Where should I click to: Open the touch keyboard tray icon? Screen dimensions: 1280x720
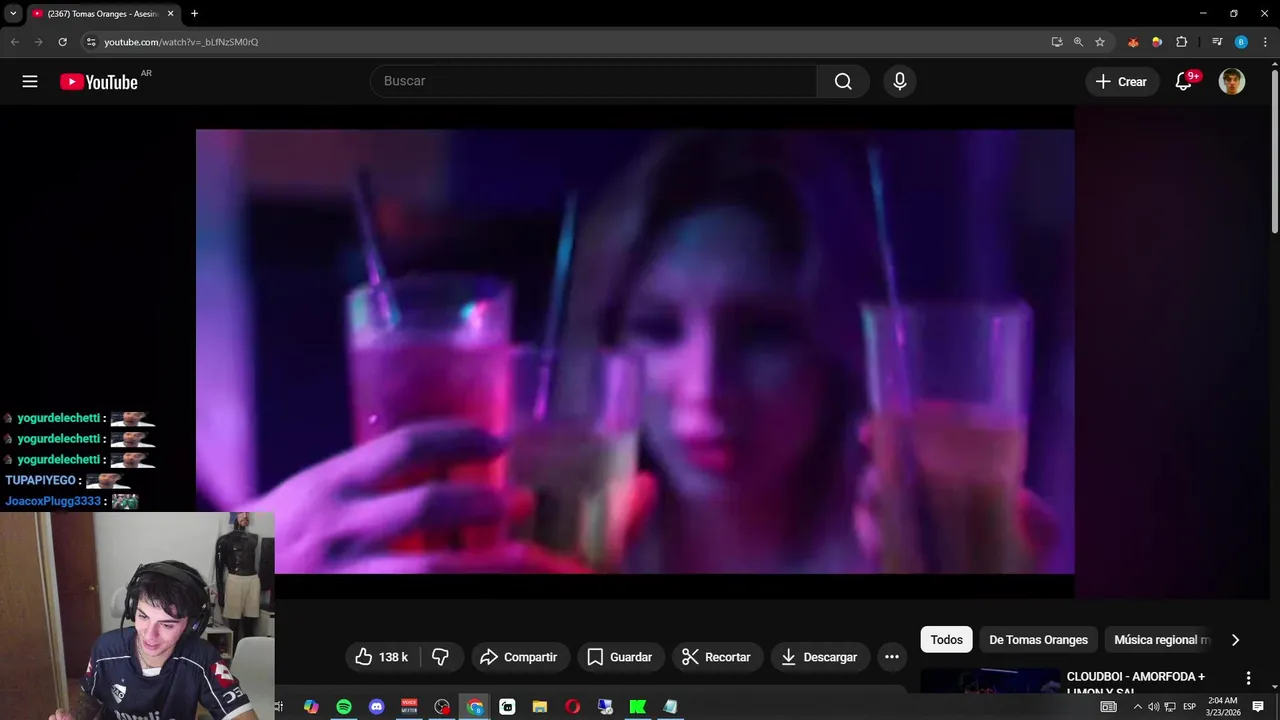pos(1108,707)
